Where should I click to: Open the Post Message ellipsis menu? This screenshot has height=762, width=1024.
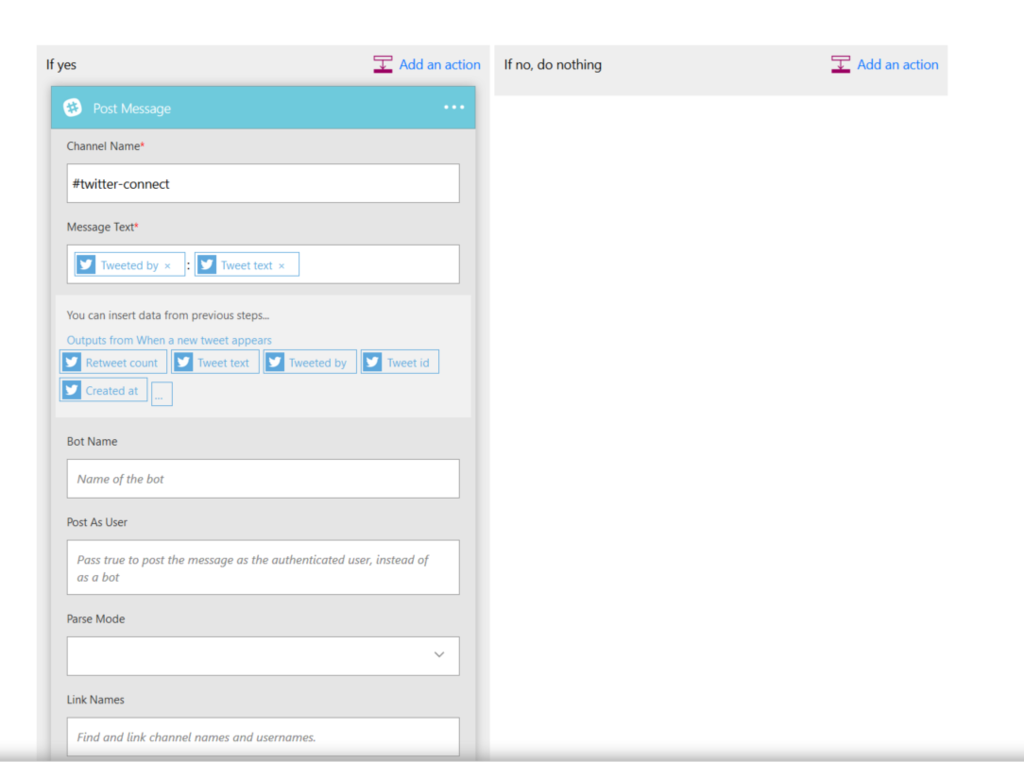(x=454, y=107)
